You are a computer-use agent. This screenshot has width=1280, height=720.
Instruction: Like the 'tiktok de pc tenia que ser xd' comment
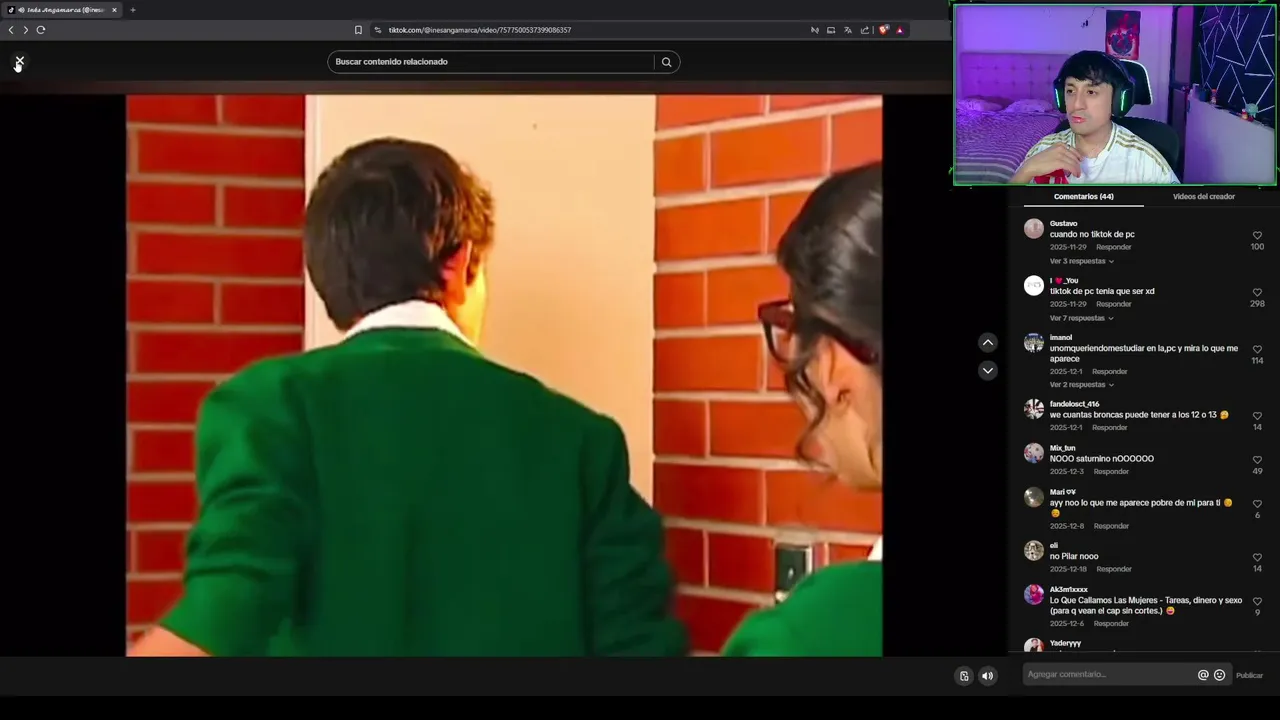1257,292
